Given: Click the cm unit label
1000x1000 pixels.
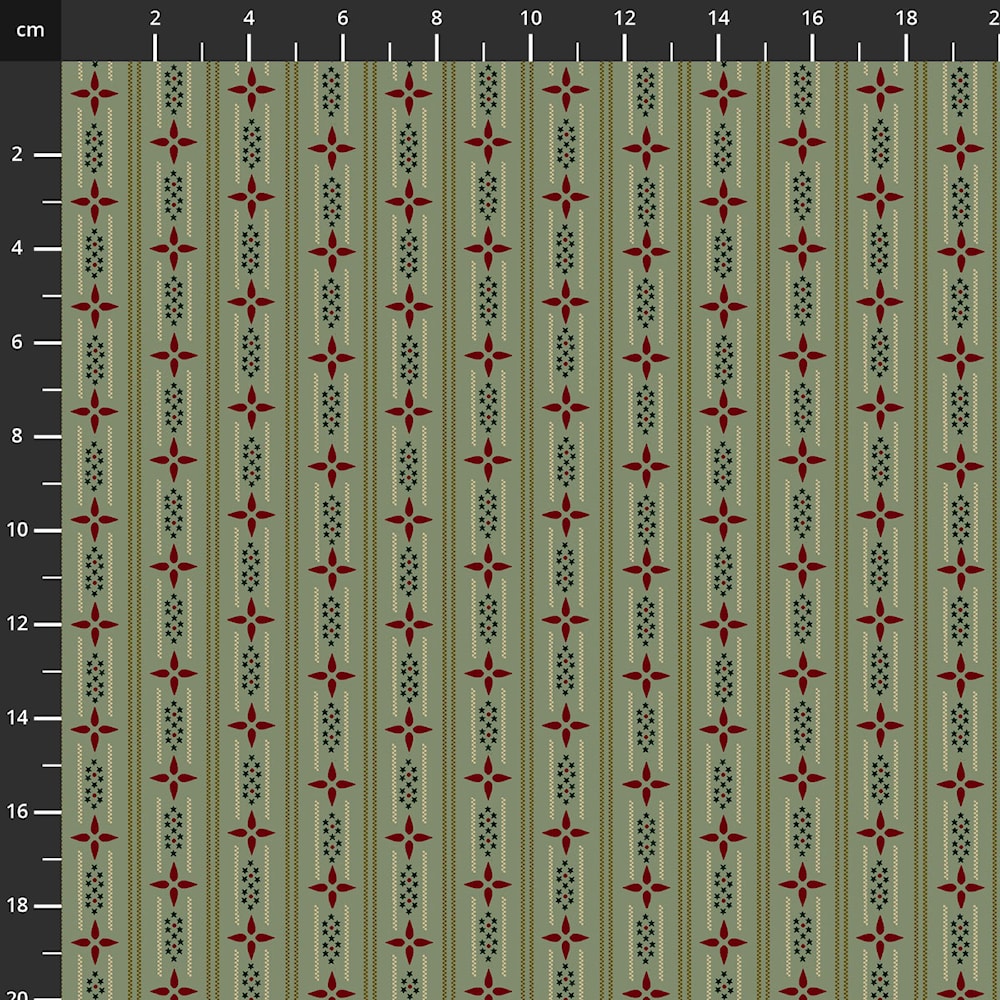Looking at the screenshot, I should click(x=30, y=30).
